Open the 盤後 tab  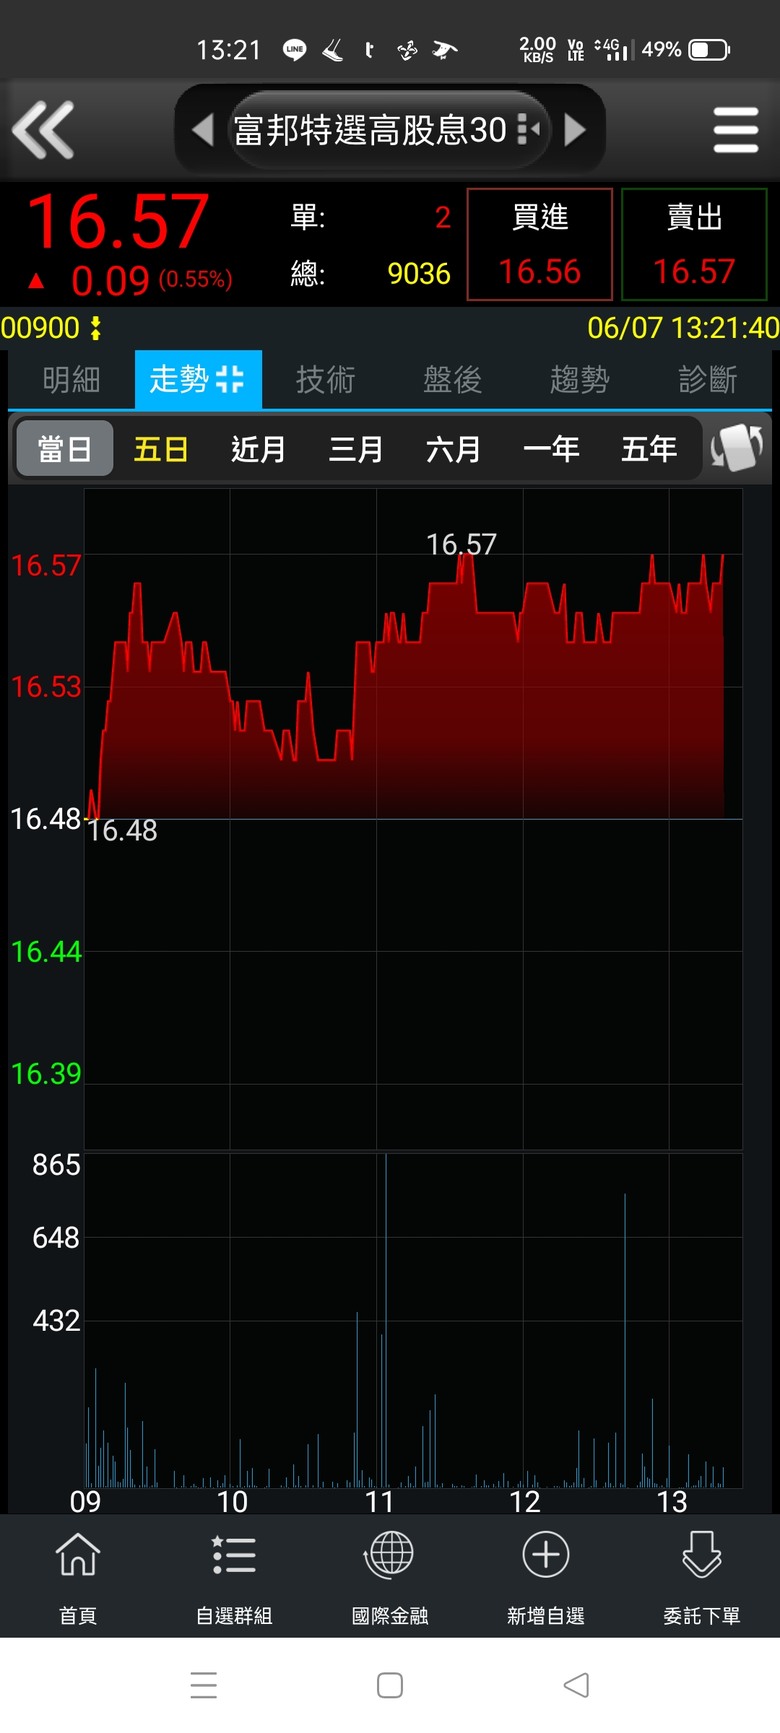point(452,380)
